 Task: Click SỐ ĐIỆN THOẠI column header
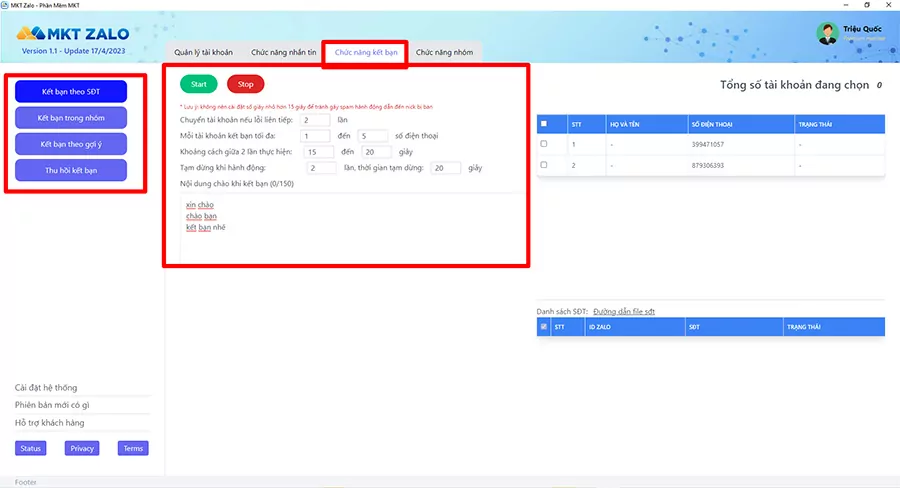740,124
